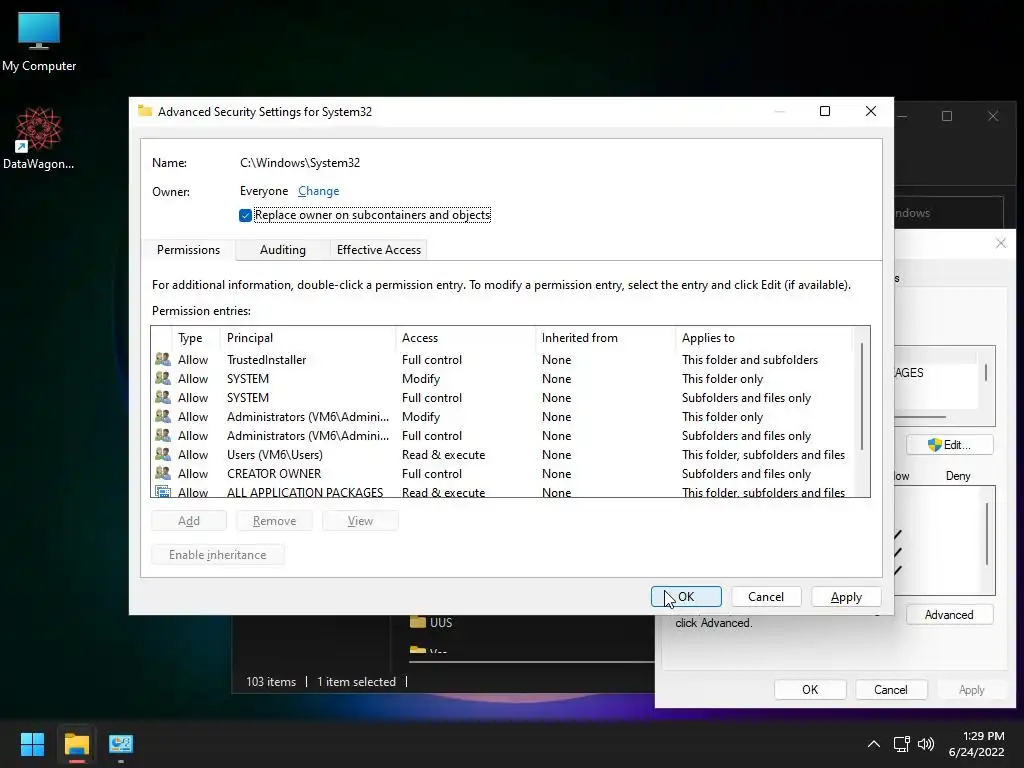1024x768 pixels.
Task: Click the Remove permission button
Action: (x=274, y=520)
